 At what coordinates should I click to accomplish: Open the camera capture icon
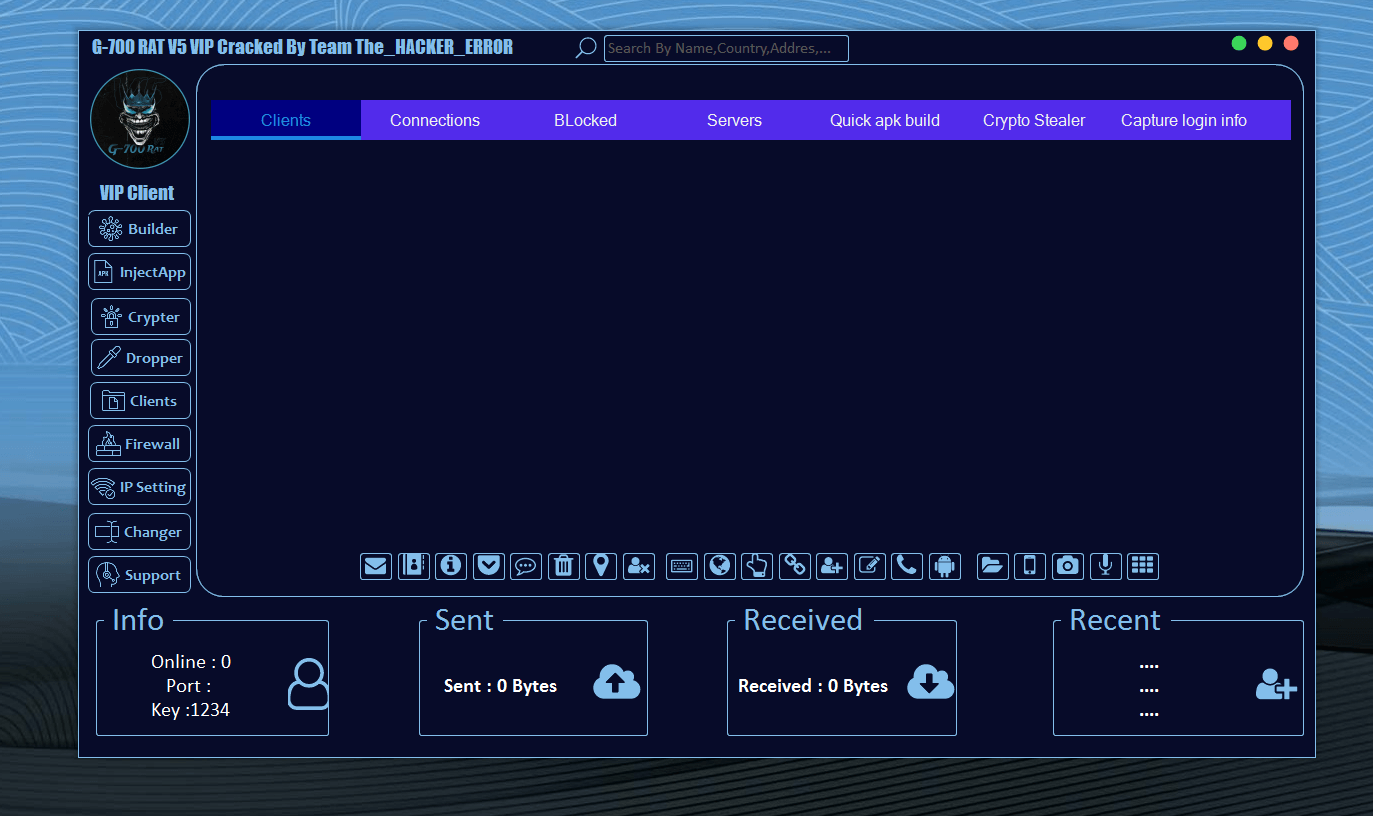point(1068,566)
